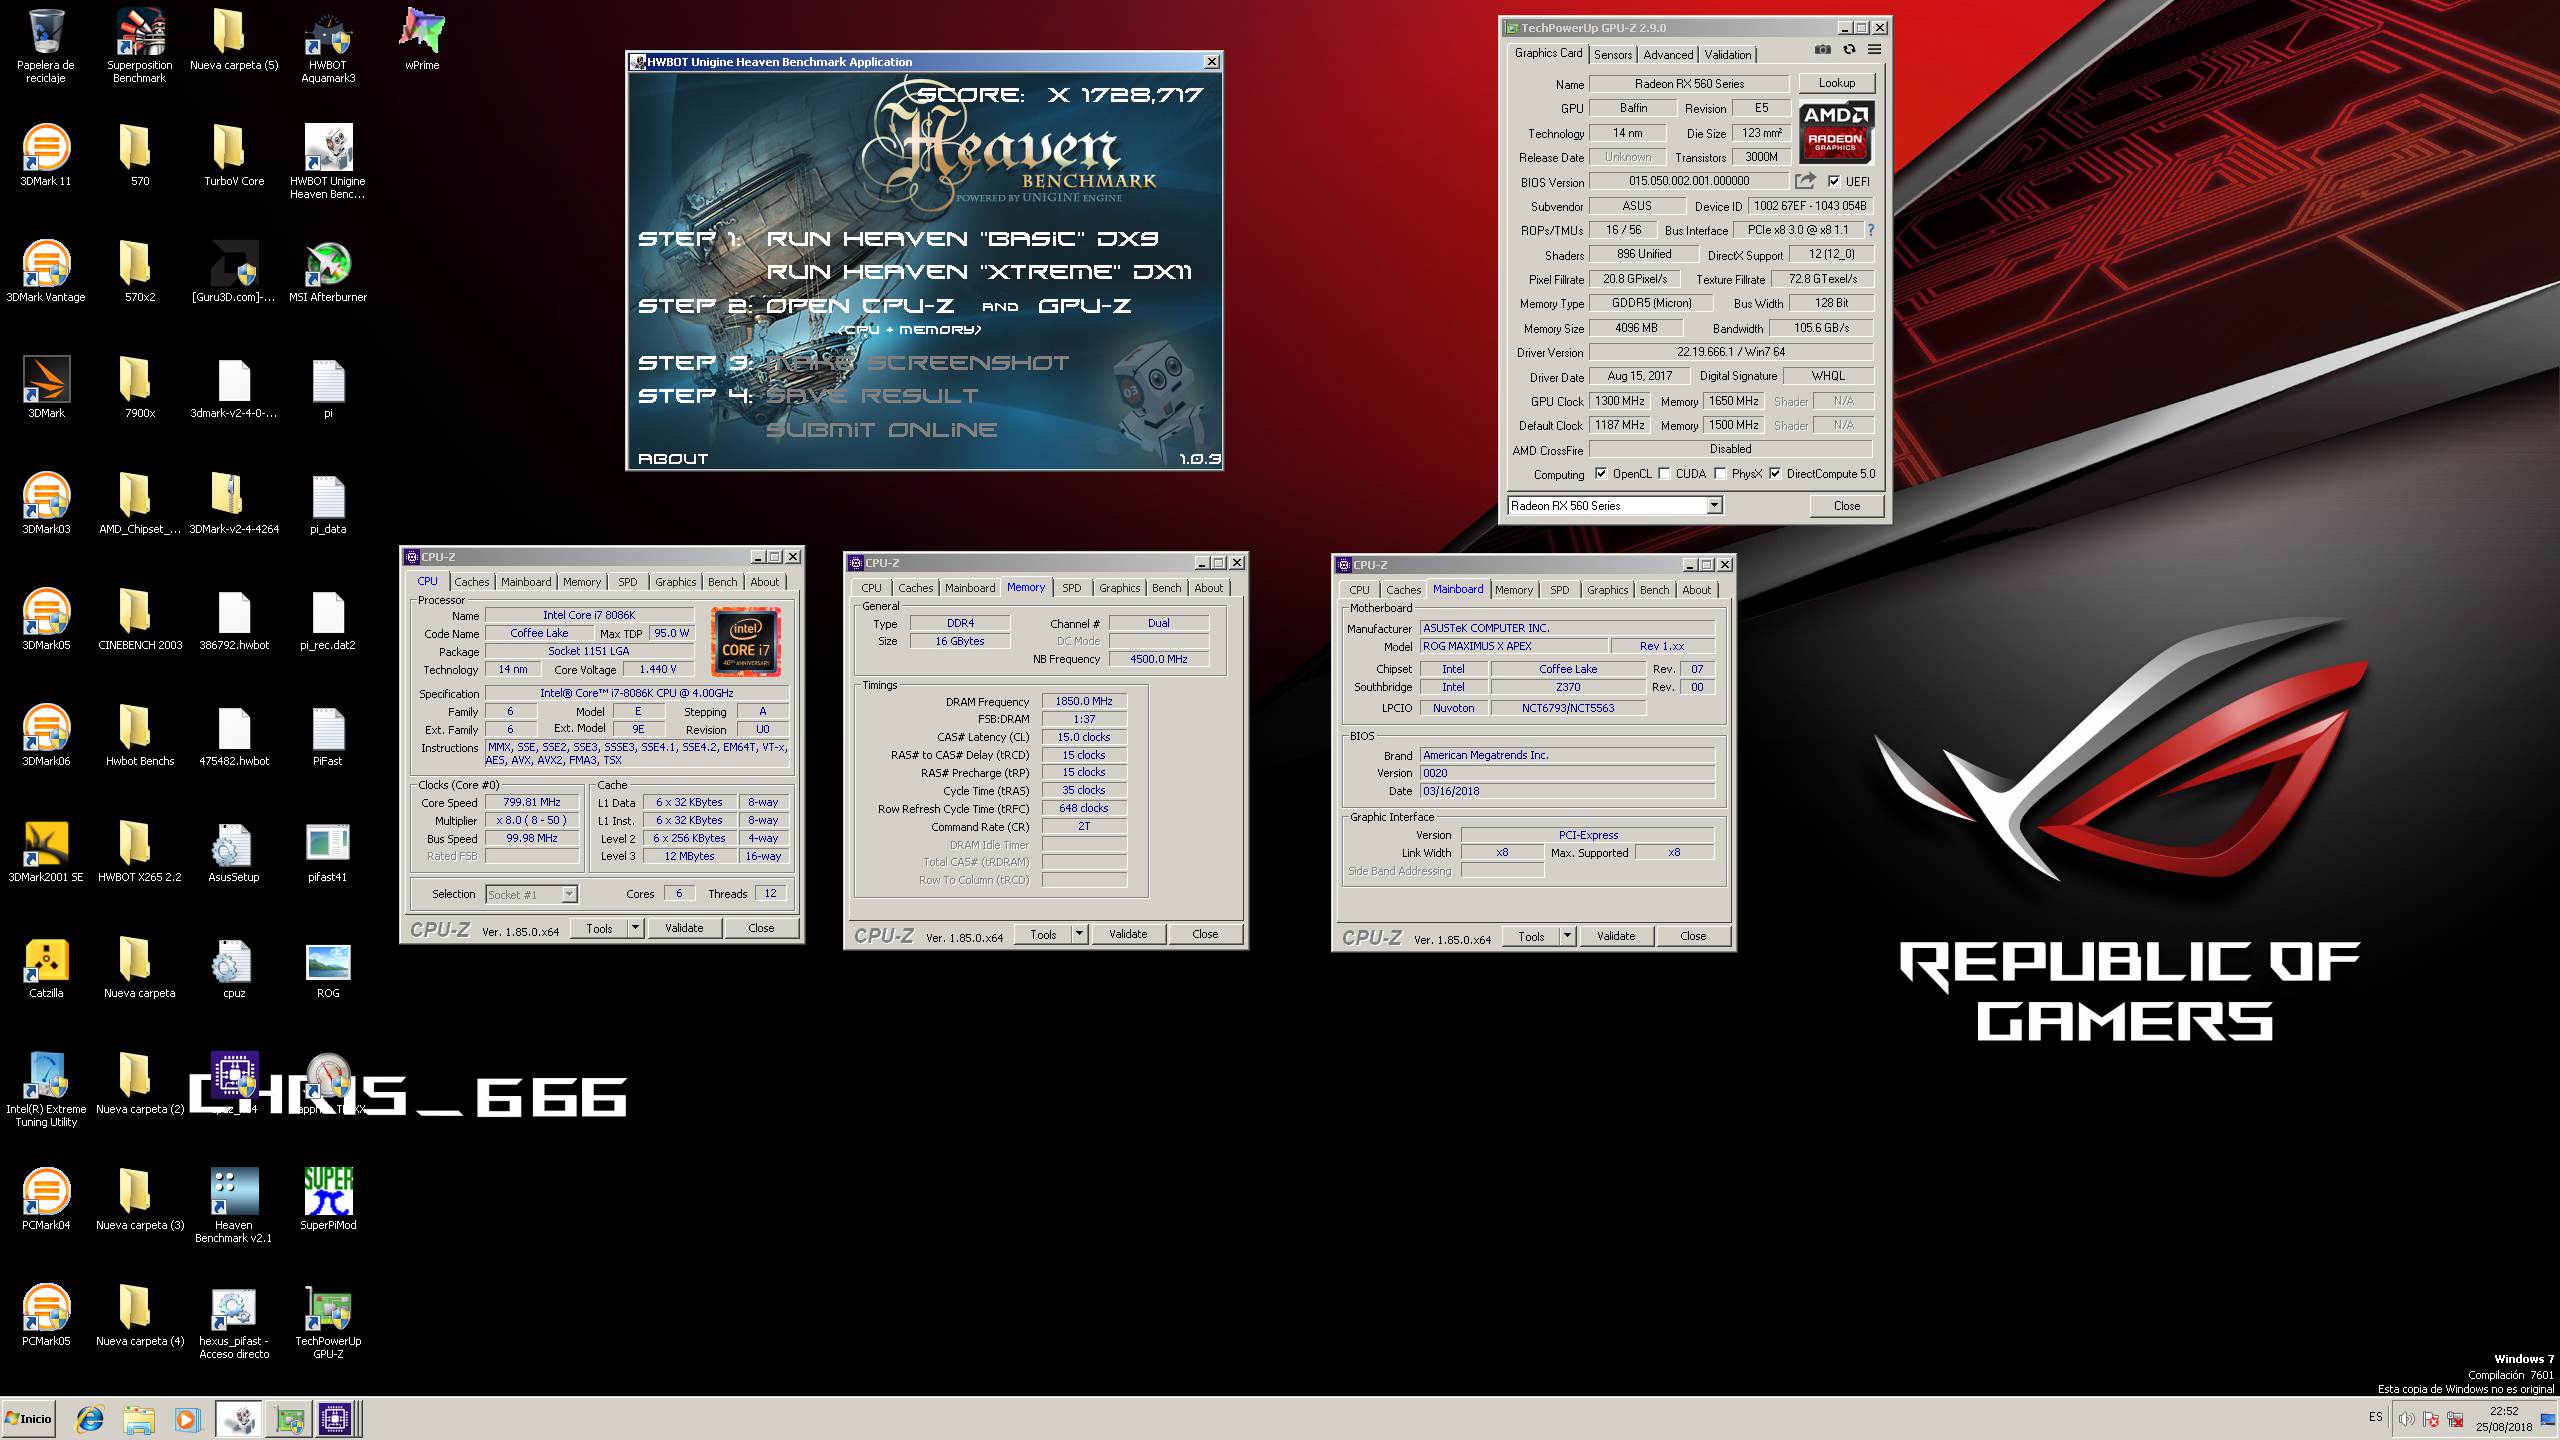Open Windows Explorer from taskbar
Screen dimensions: 2560x1440
(x=139, y=1419)
